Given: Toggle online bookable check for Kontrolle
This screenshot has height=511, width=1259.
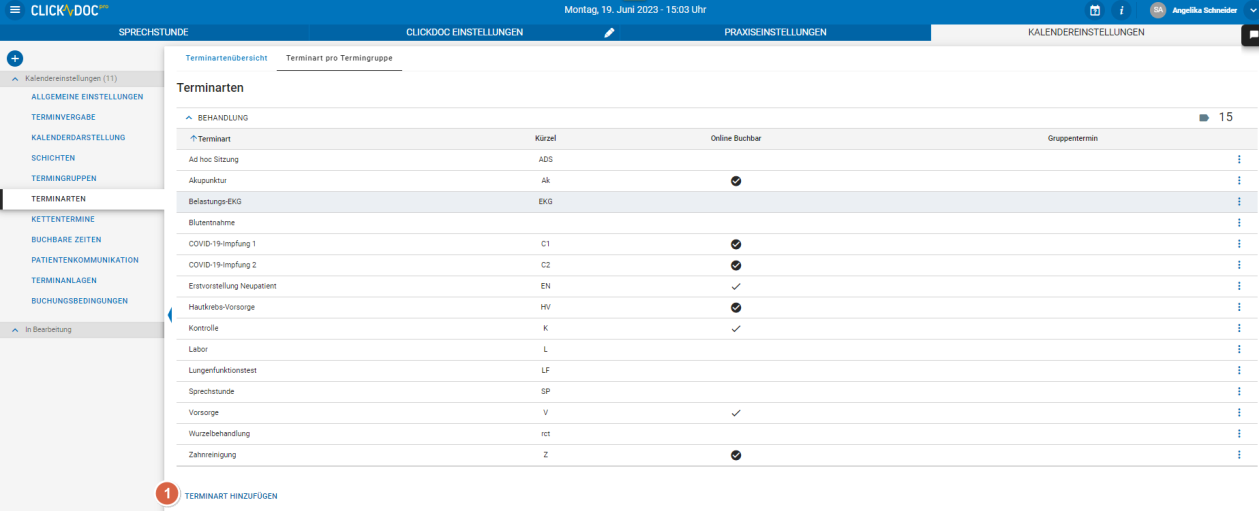Looking at the screenshot, I should click(x=736, y=328).
